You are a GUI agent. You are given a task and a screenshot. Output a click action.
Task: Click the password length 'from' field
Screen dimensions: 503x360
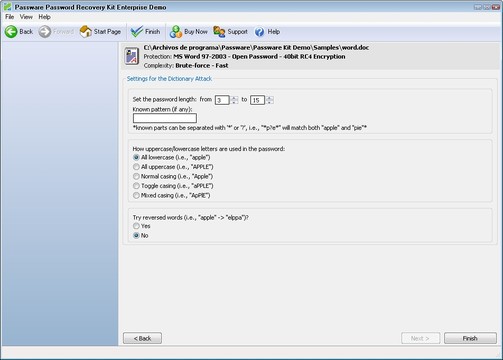tap(222, 100)
